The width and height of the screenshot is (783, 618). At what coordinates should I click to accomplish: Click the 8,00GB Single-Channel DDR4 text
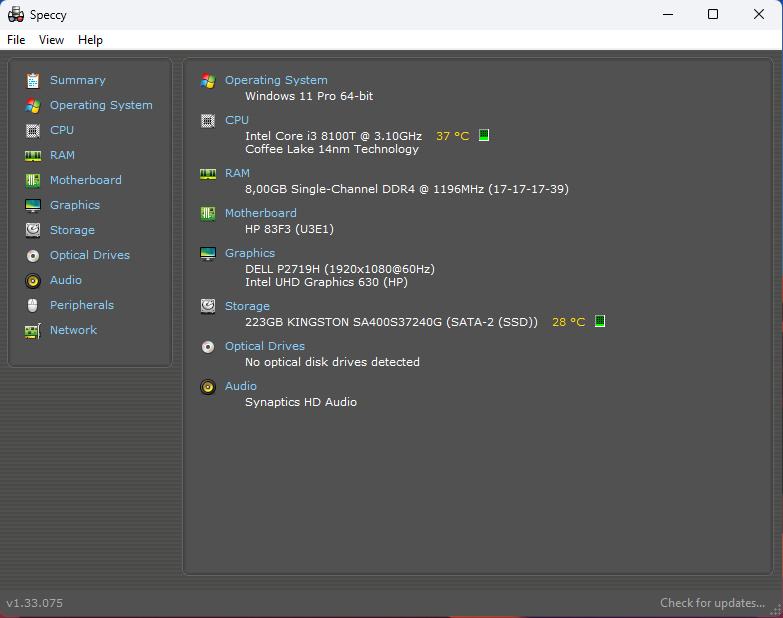tap(407, 189)
